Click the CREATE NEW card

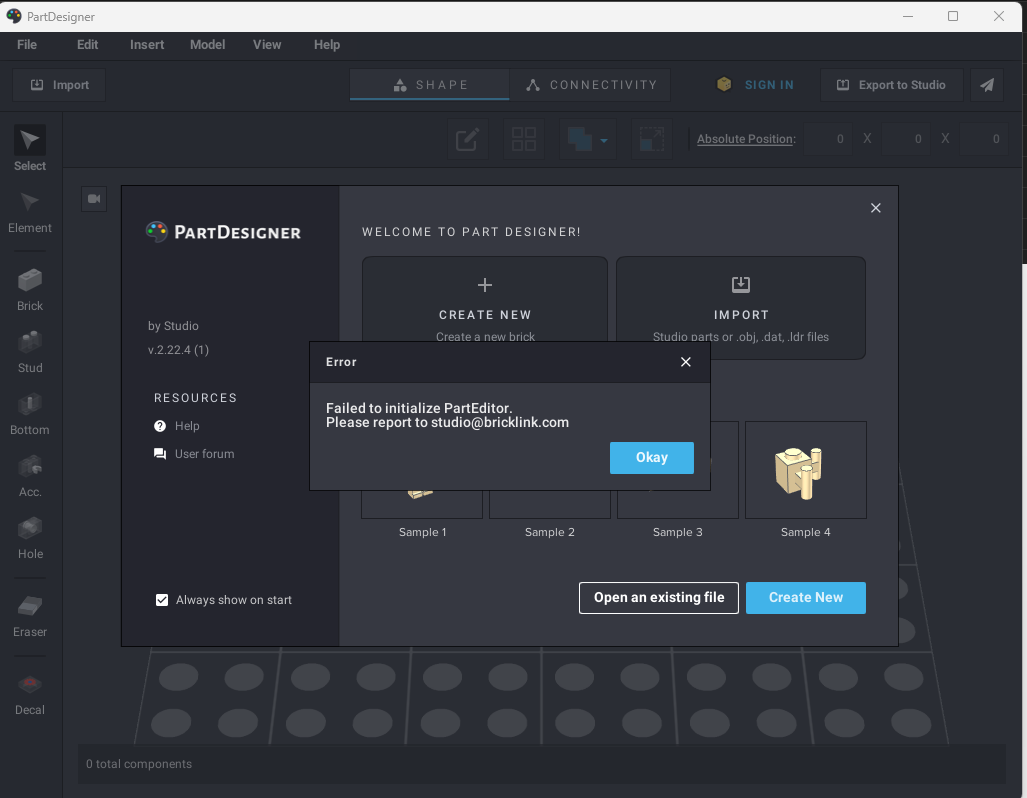(485, 308)
